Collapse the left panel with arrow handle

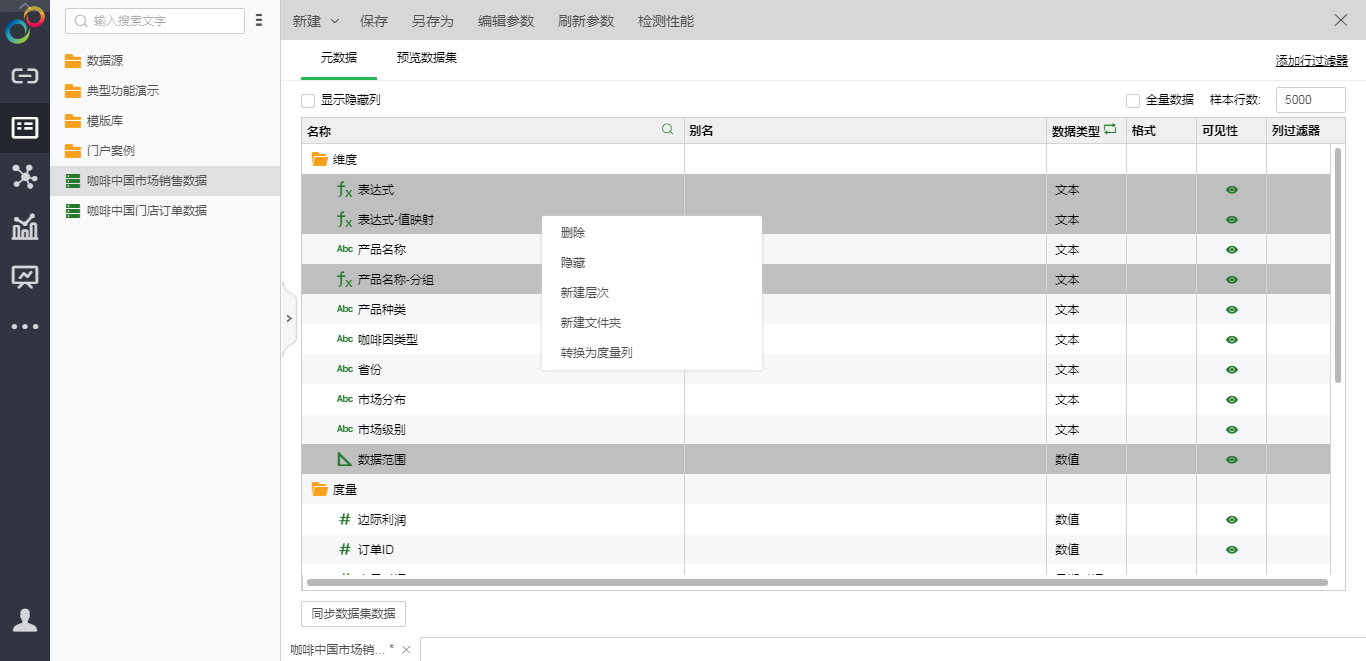pyautogui.click(x=289, y=319)
